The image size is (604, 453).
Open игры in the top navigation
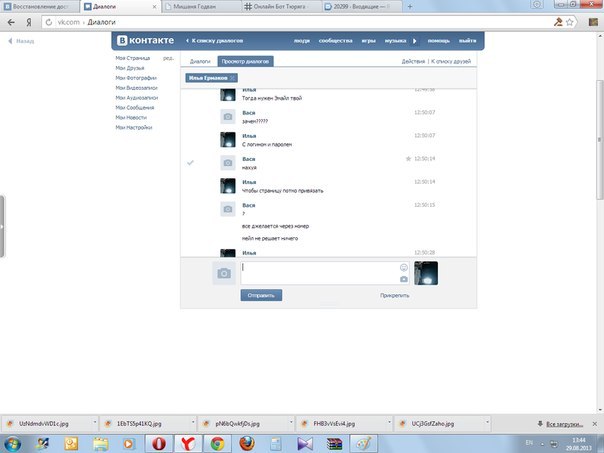pyautogui.click(x=369, y=41)
